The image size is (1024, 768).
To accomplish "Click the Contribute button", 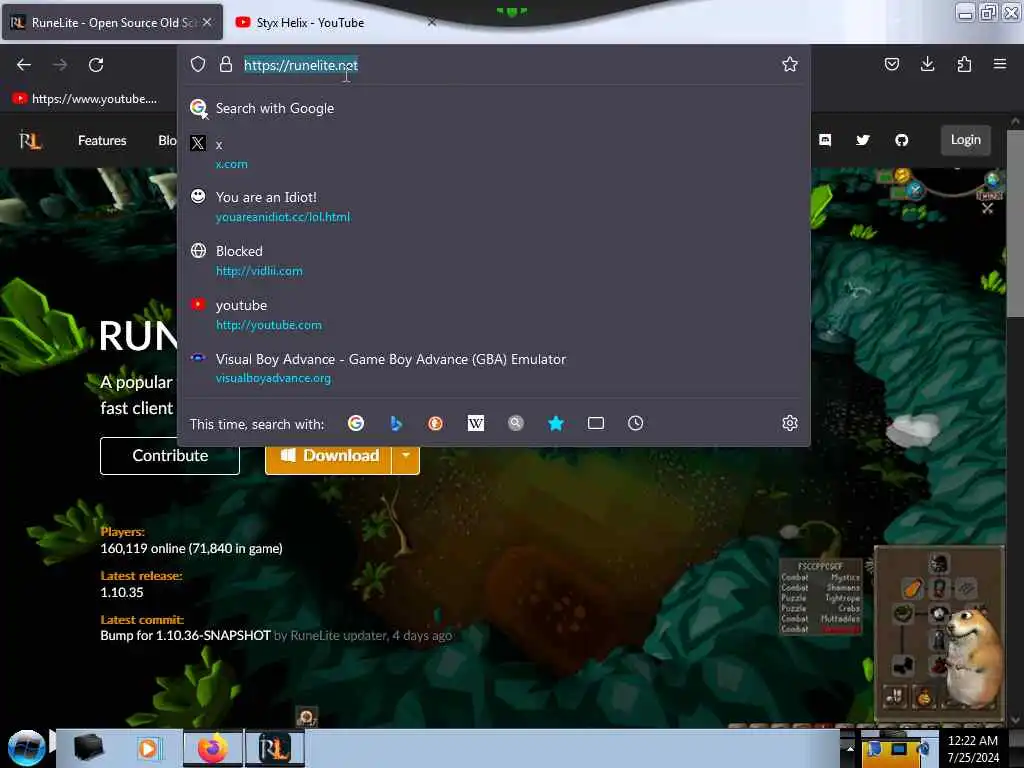I will point(170,455).
